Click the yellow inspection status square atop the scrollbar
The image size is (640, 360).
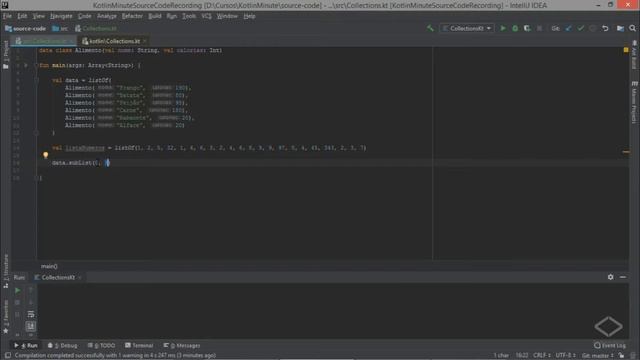[x=626, y=50]
